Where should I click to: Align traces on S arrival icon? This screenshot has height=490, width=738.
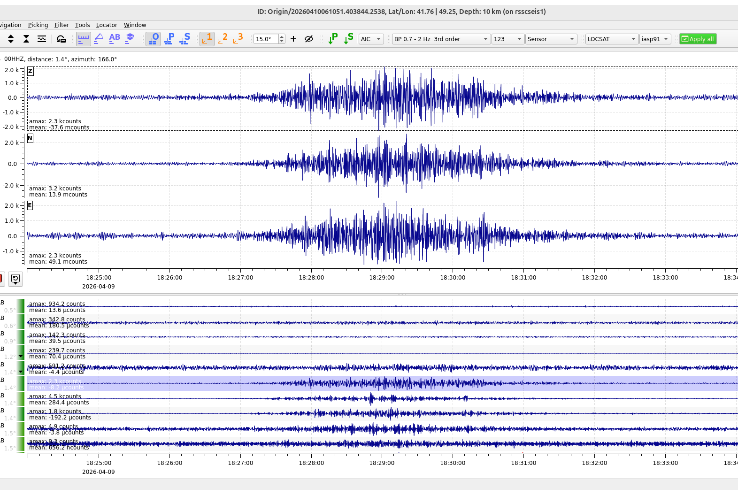[x=185, y=39]
